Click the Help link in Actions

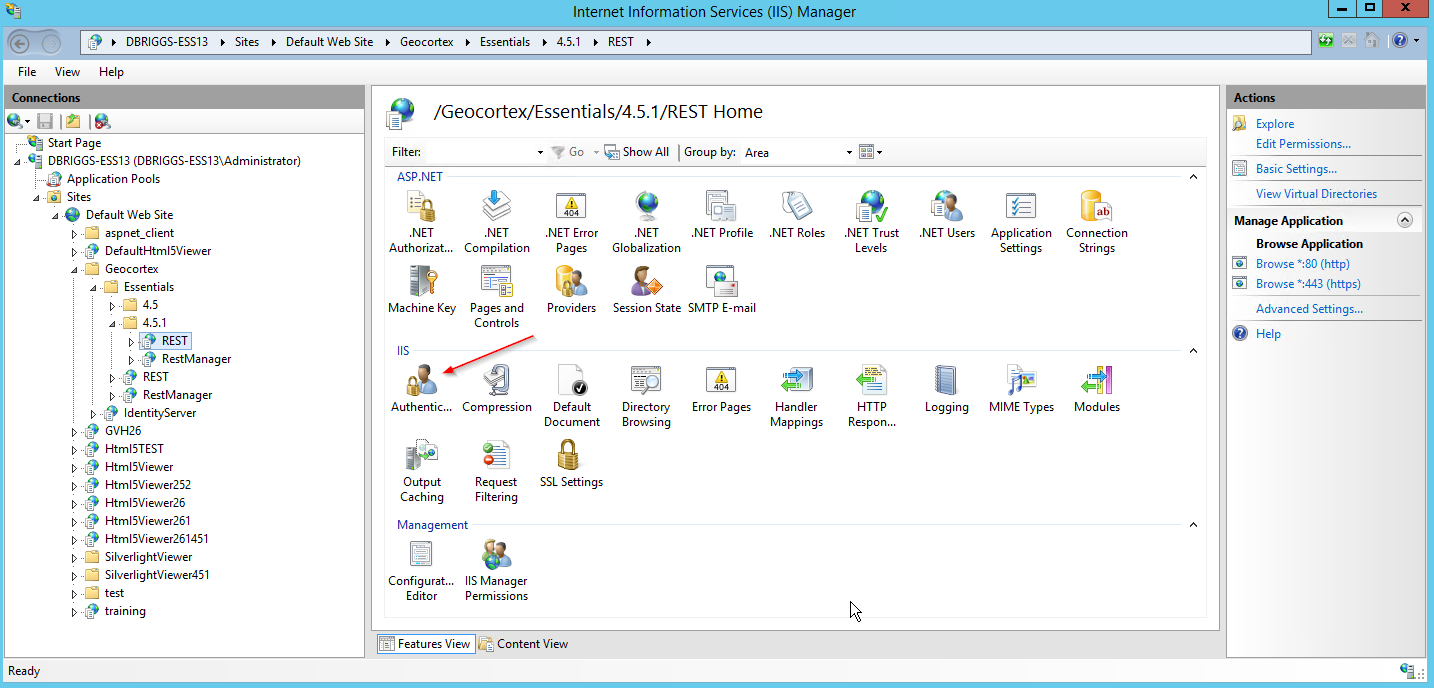(1268, 334)
